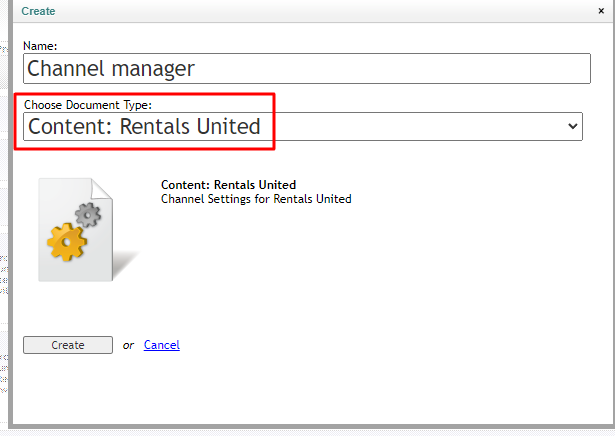This screenshot has height=436, width=615.
Task: Click the document with gears icon
Action: (x=89, y=230)
